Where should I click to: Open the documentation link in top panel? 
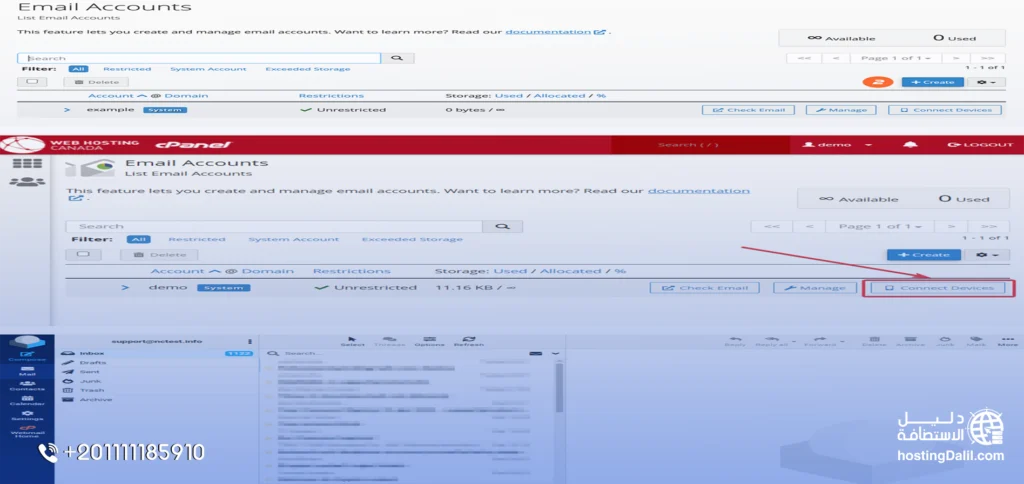[x=556, y=31]
